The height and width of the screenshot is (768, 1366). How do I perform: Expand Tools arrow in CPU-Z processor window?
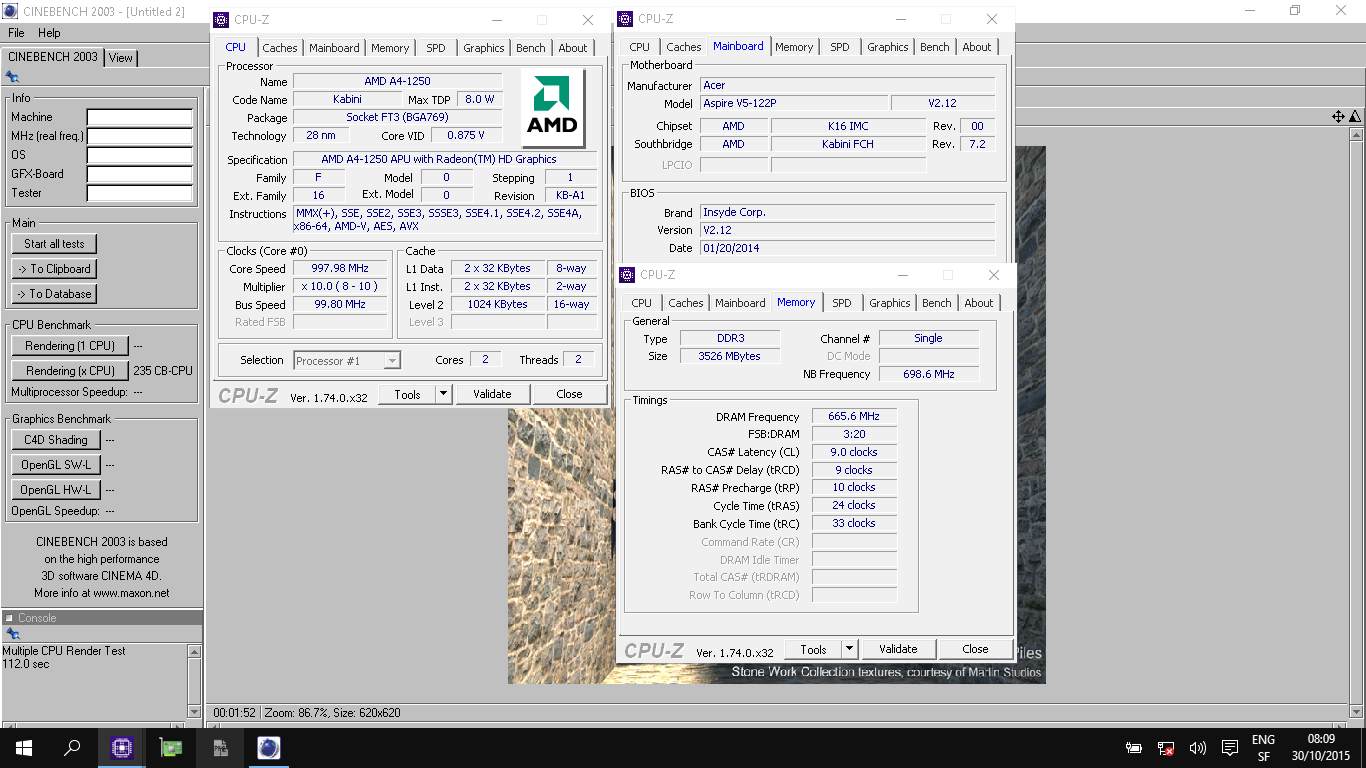pyautogui.click(x=444, y=394)
